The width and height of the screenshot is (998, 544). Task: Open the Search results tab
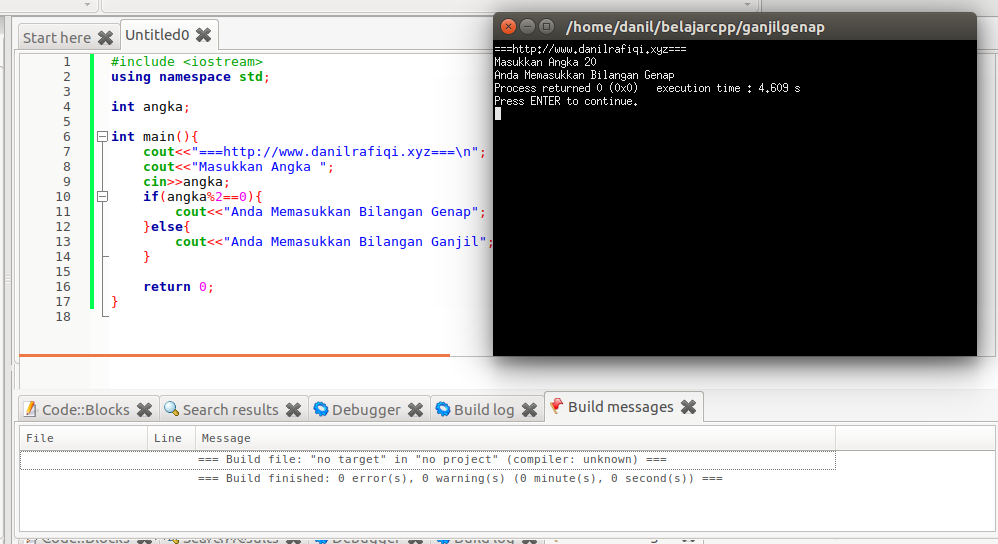230,410
